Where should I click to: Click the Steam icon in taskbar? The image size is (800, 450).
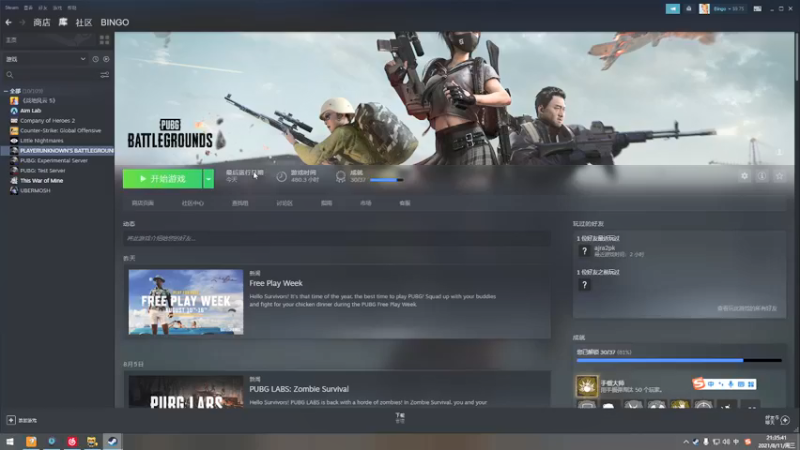point(112,441)
